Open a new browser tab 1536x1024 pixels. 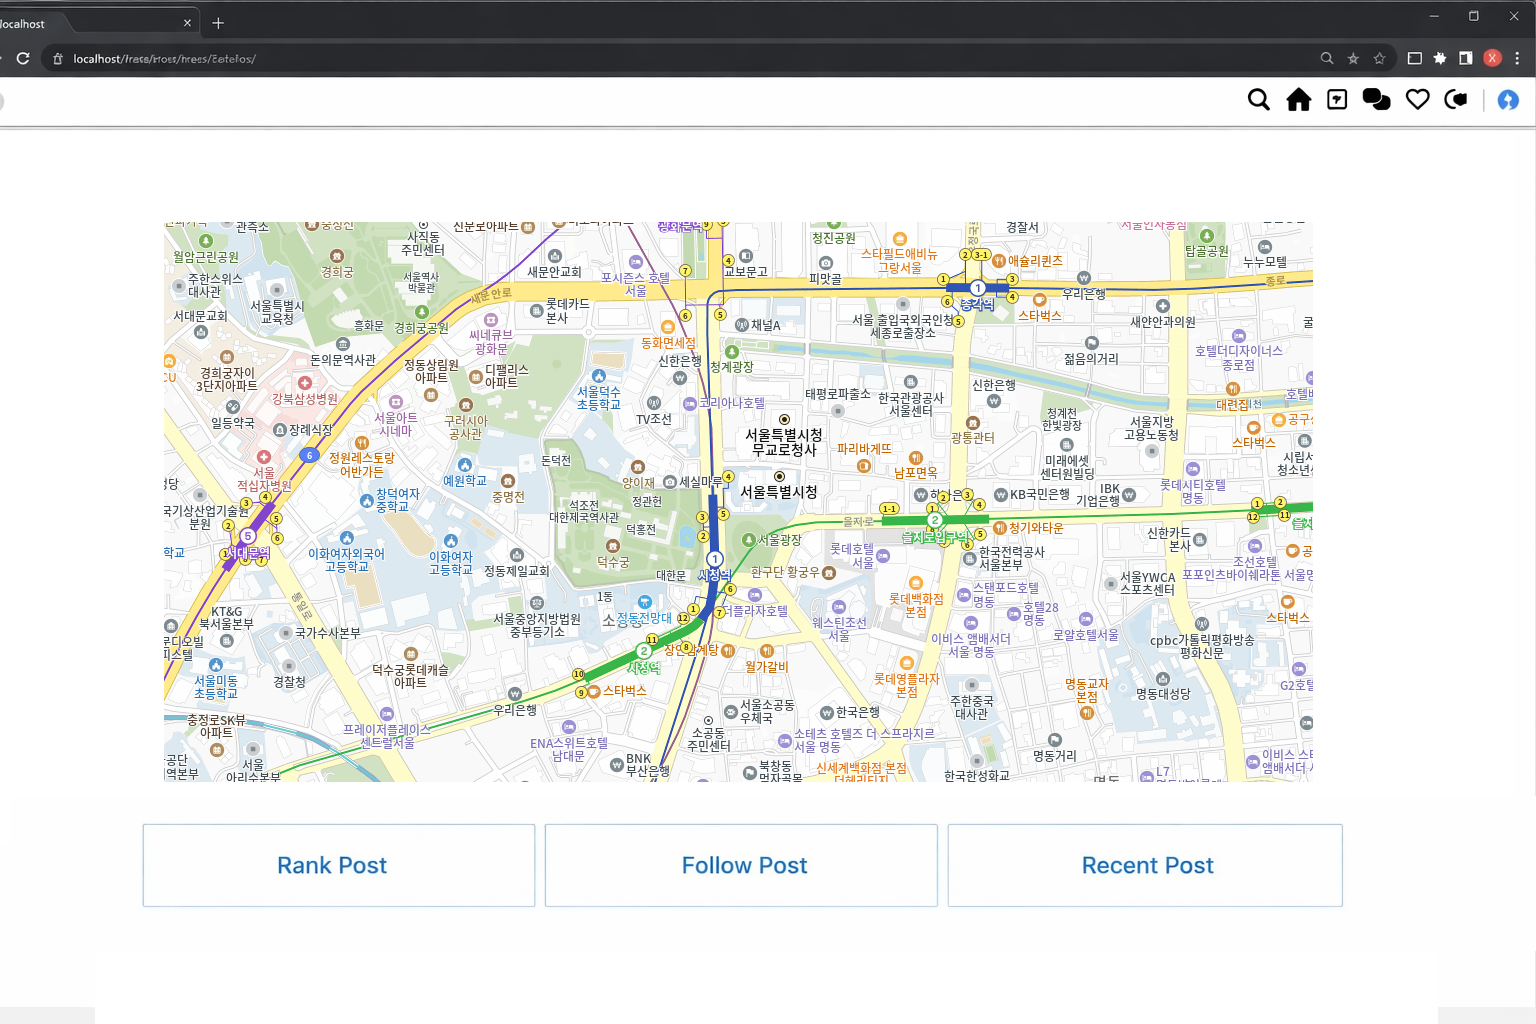point(218,23)
